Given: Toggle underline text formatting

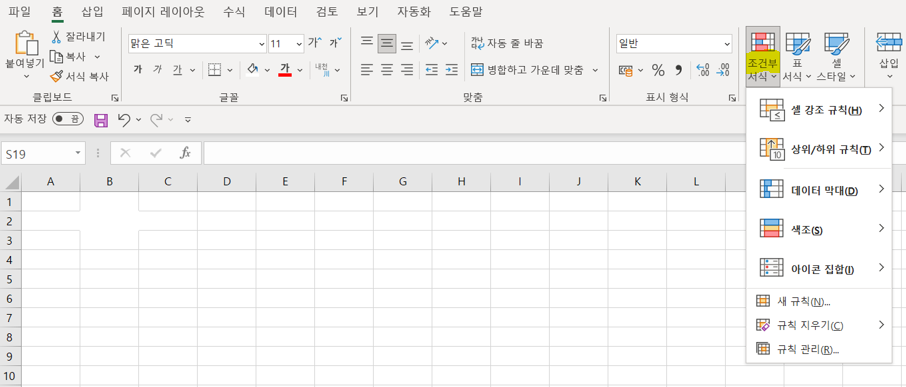Looking at the screenshot, I should coord(177,70).
